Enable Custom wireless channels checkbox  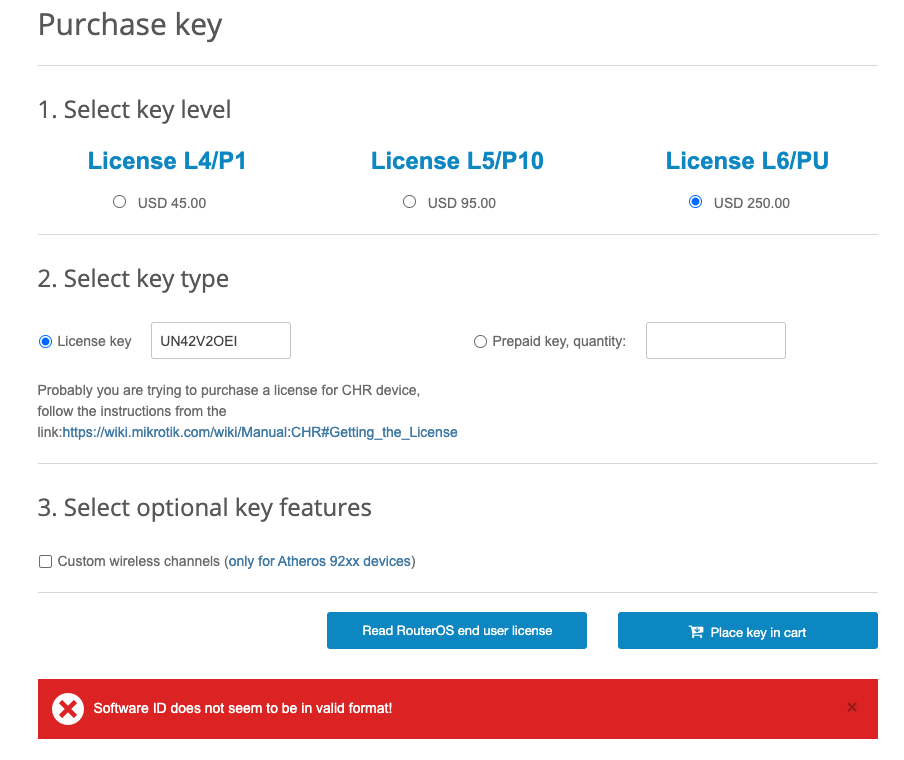click(45, 562)
